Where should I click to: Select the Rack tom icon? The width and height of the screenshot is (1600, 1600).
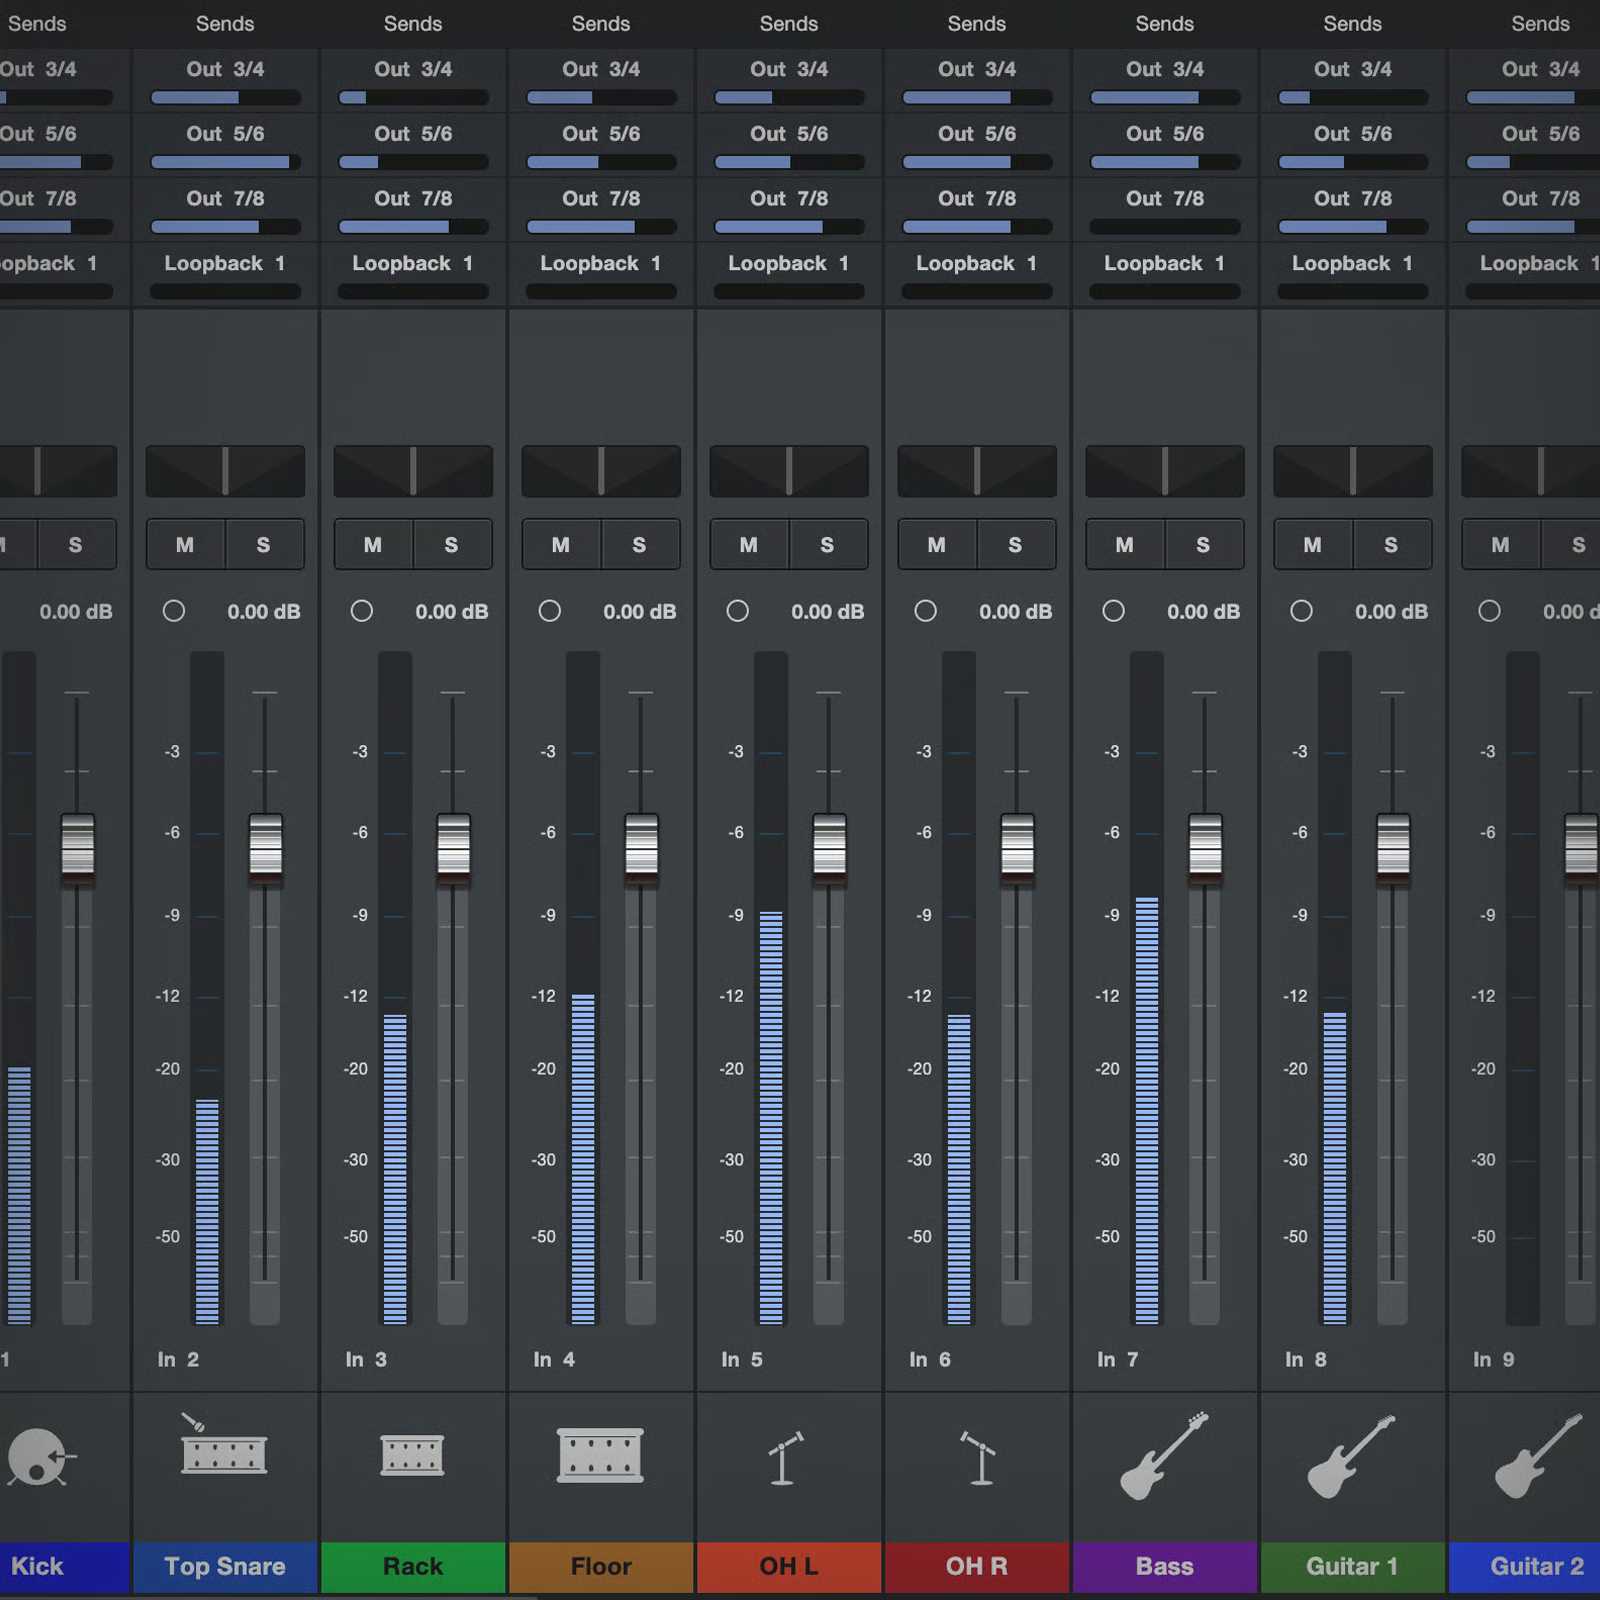tap(412, 1455)
